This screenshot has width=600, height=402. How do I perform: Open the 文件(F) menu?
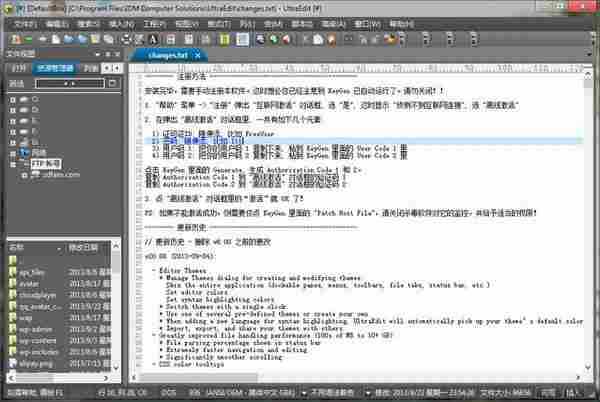(x=25, y=25)
